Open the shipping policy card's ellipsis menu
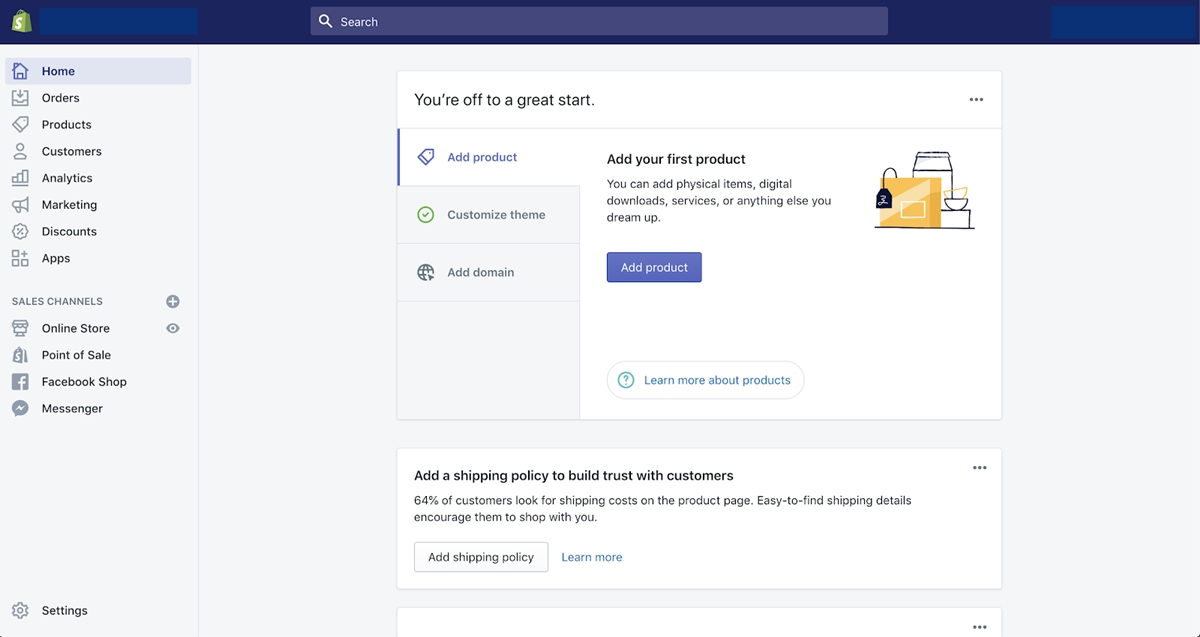 click(x=979, y=467)
